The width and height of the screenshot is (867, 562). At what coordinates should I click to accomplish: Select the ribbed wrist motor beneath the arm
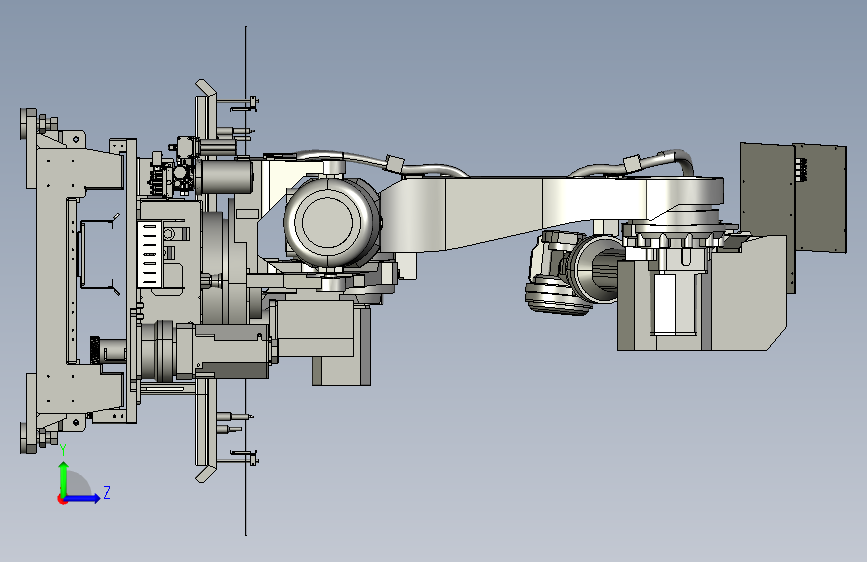click(x=557, y=299)
